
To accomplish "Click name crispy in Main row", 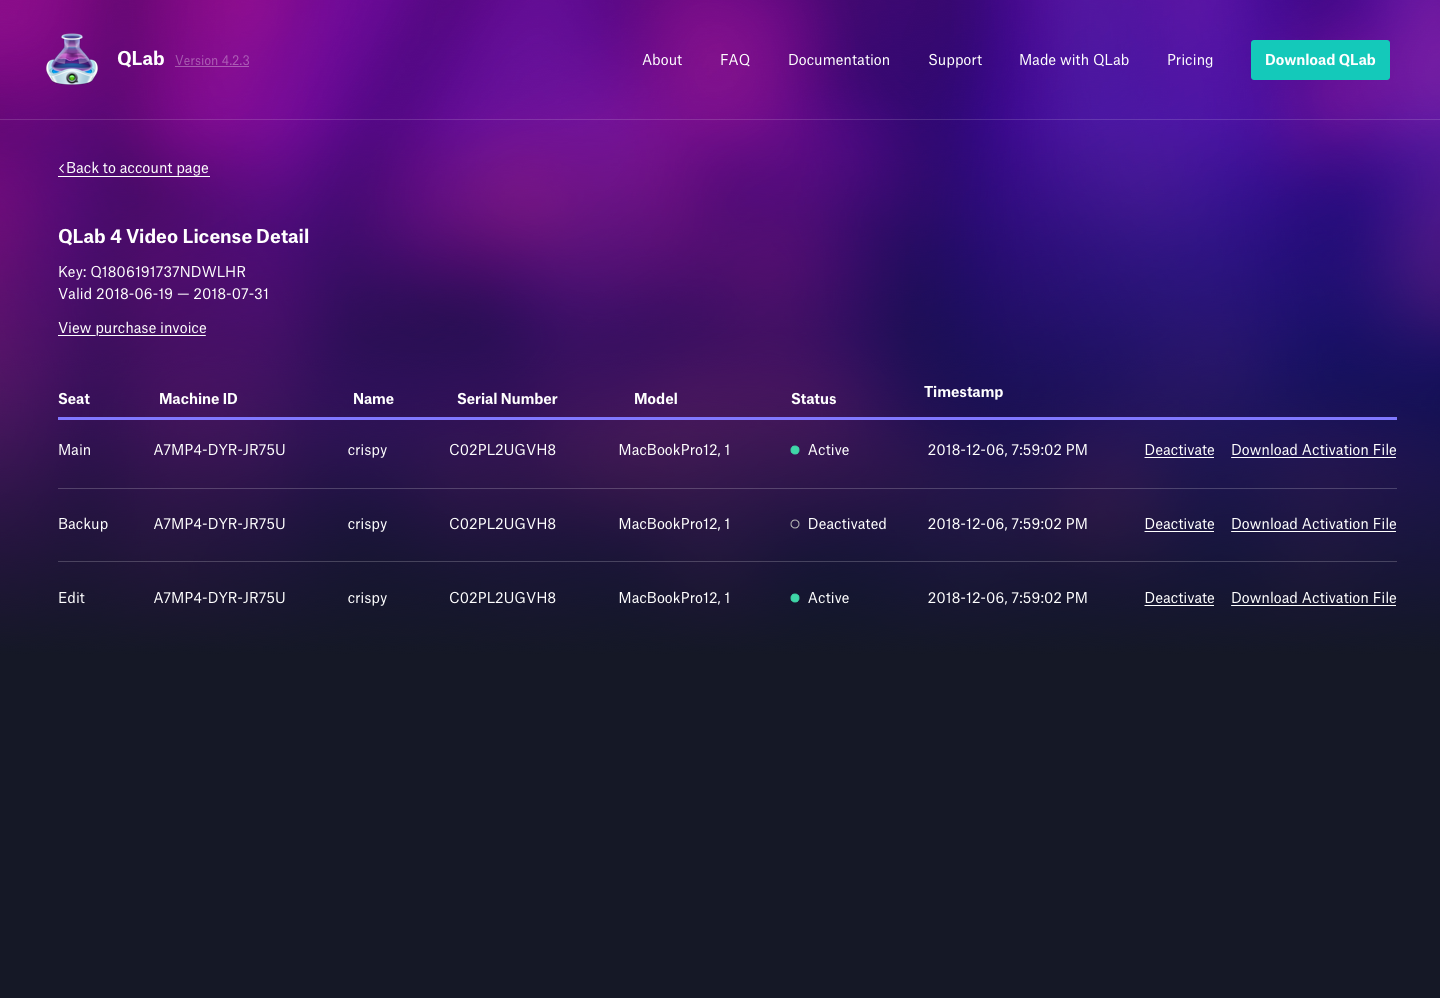I will (x=367, y=450).
